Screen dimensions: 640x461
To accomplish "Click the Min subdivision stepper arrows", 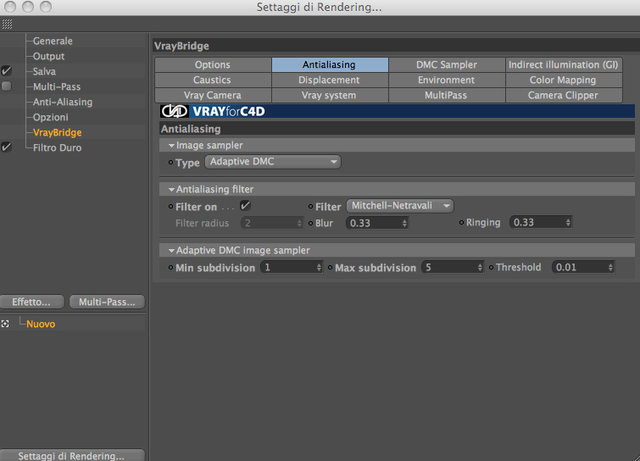I will 319,267.
